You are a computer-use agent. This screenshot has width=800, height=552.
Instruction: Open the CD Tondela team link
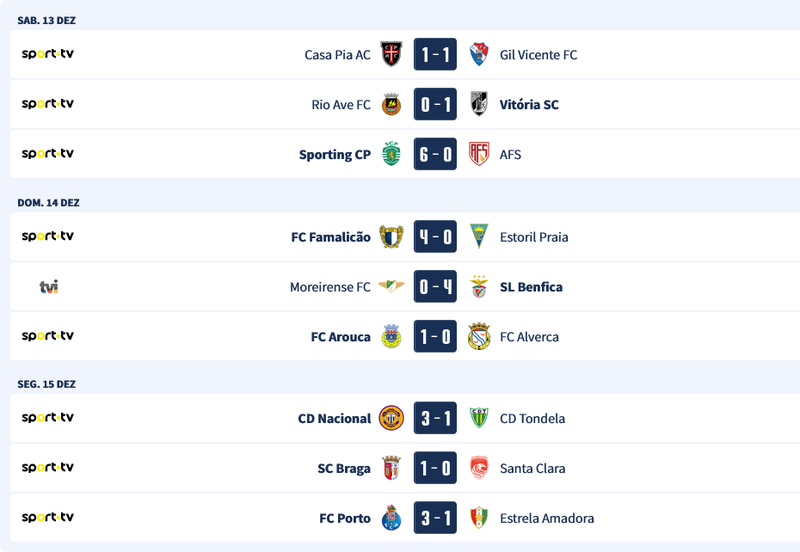[x=532, y=418]
